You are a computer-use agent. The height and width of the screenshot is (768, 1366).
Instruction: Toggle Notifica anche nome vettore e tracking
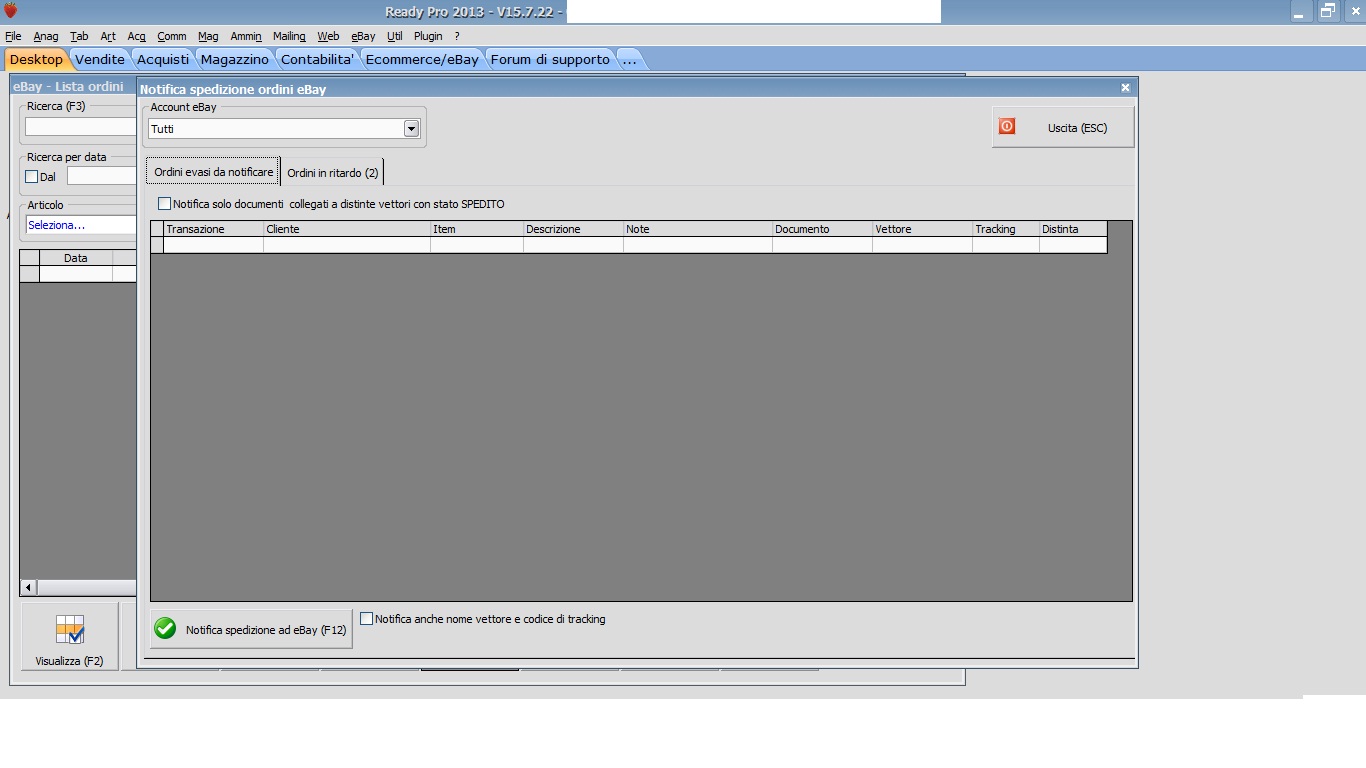[x=366, y=619]
